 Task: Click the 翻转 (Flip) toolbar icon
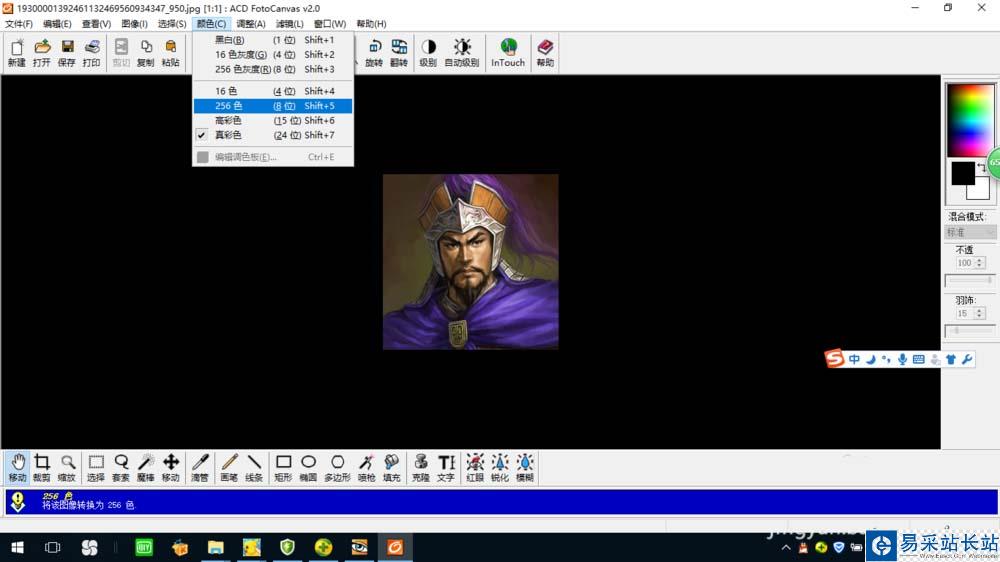[399, 53]
